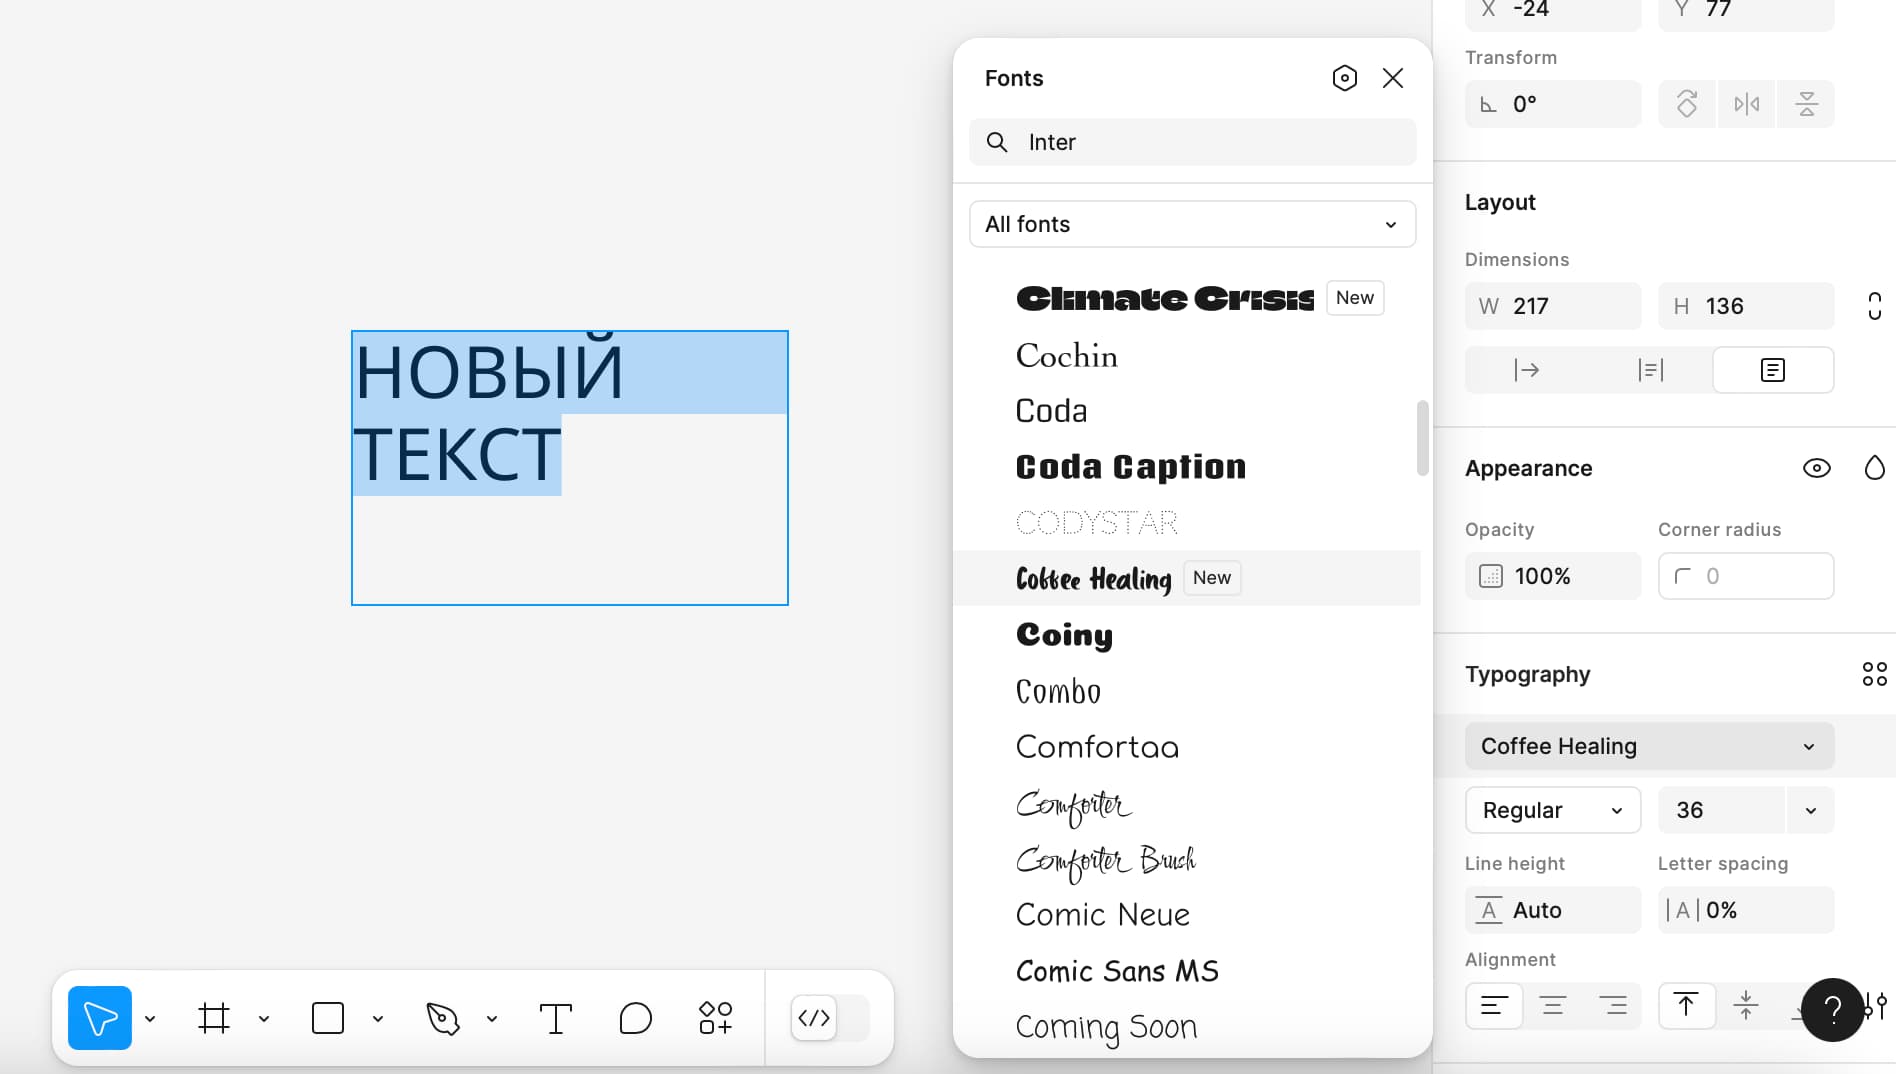The height and width of the screenshot is (1074, 1896).
Task: Toggle lock aspect ratio
Action: pos(1874,306)
